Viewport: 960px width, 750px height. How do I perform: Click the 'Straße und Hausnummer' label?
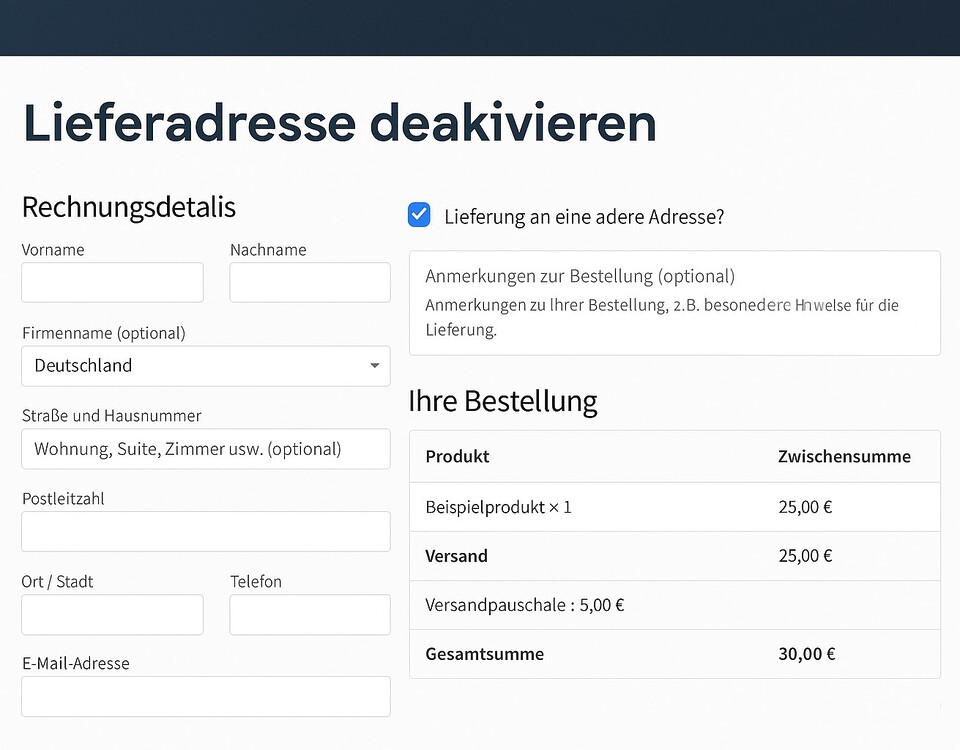pos(111,416)
